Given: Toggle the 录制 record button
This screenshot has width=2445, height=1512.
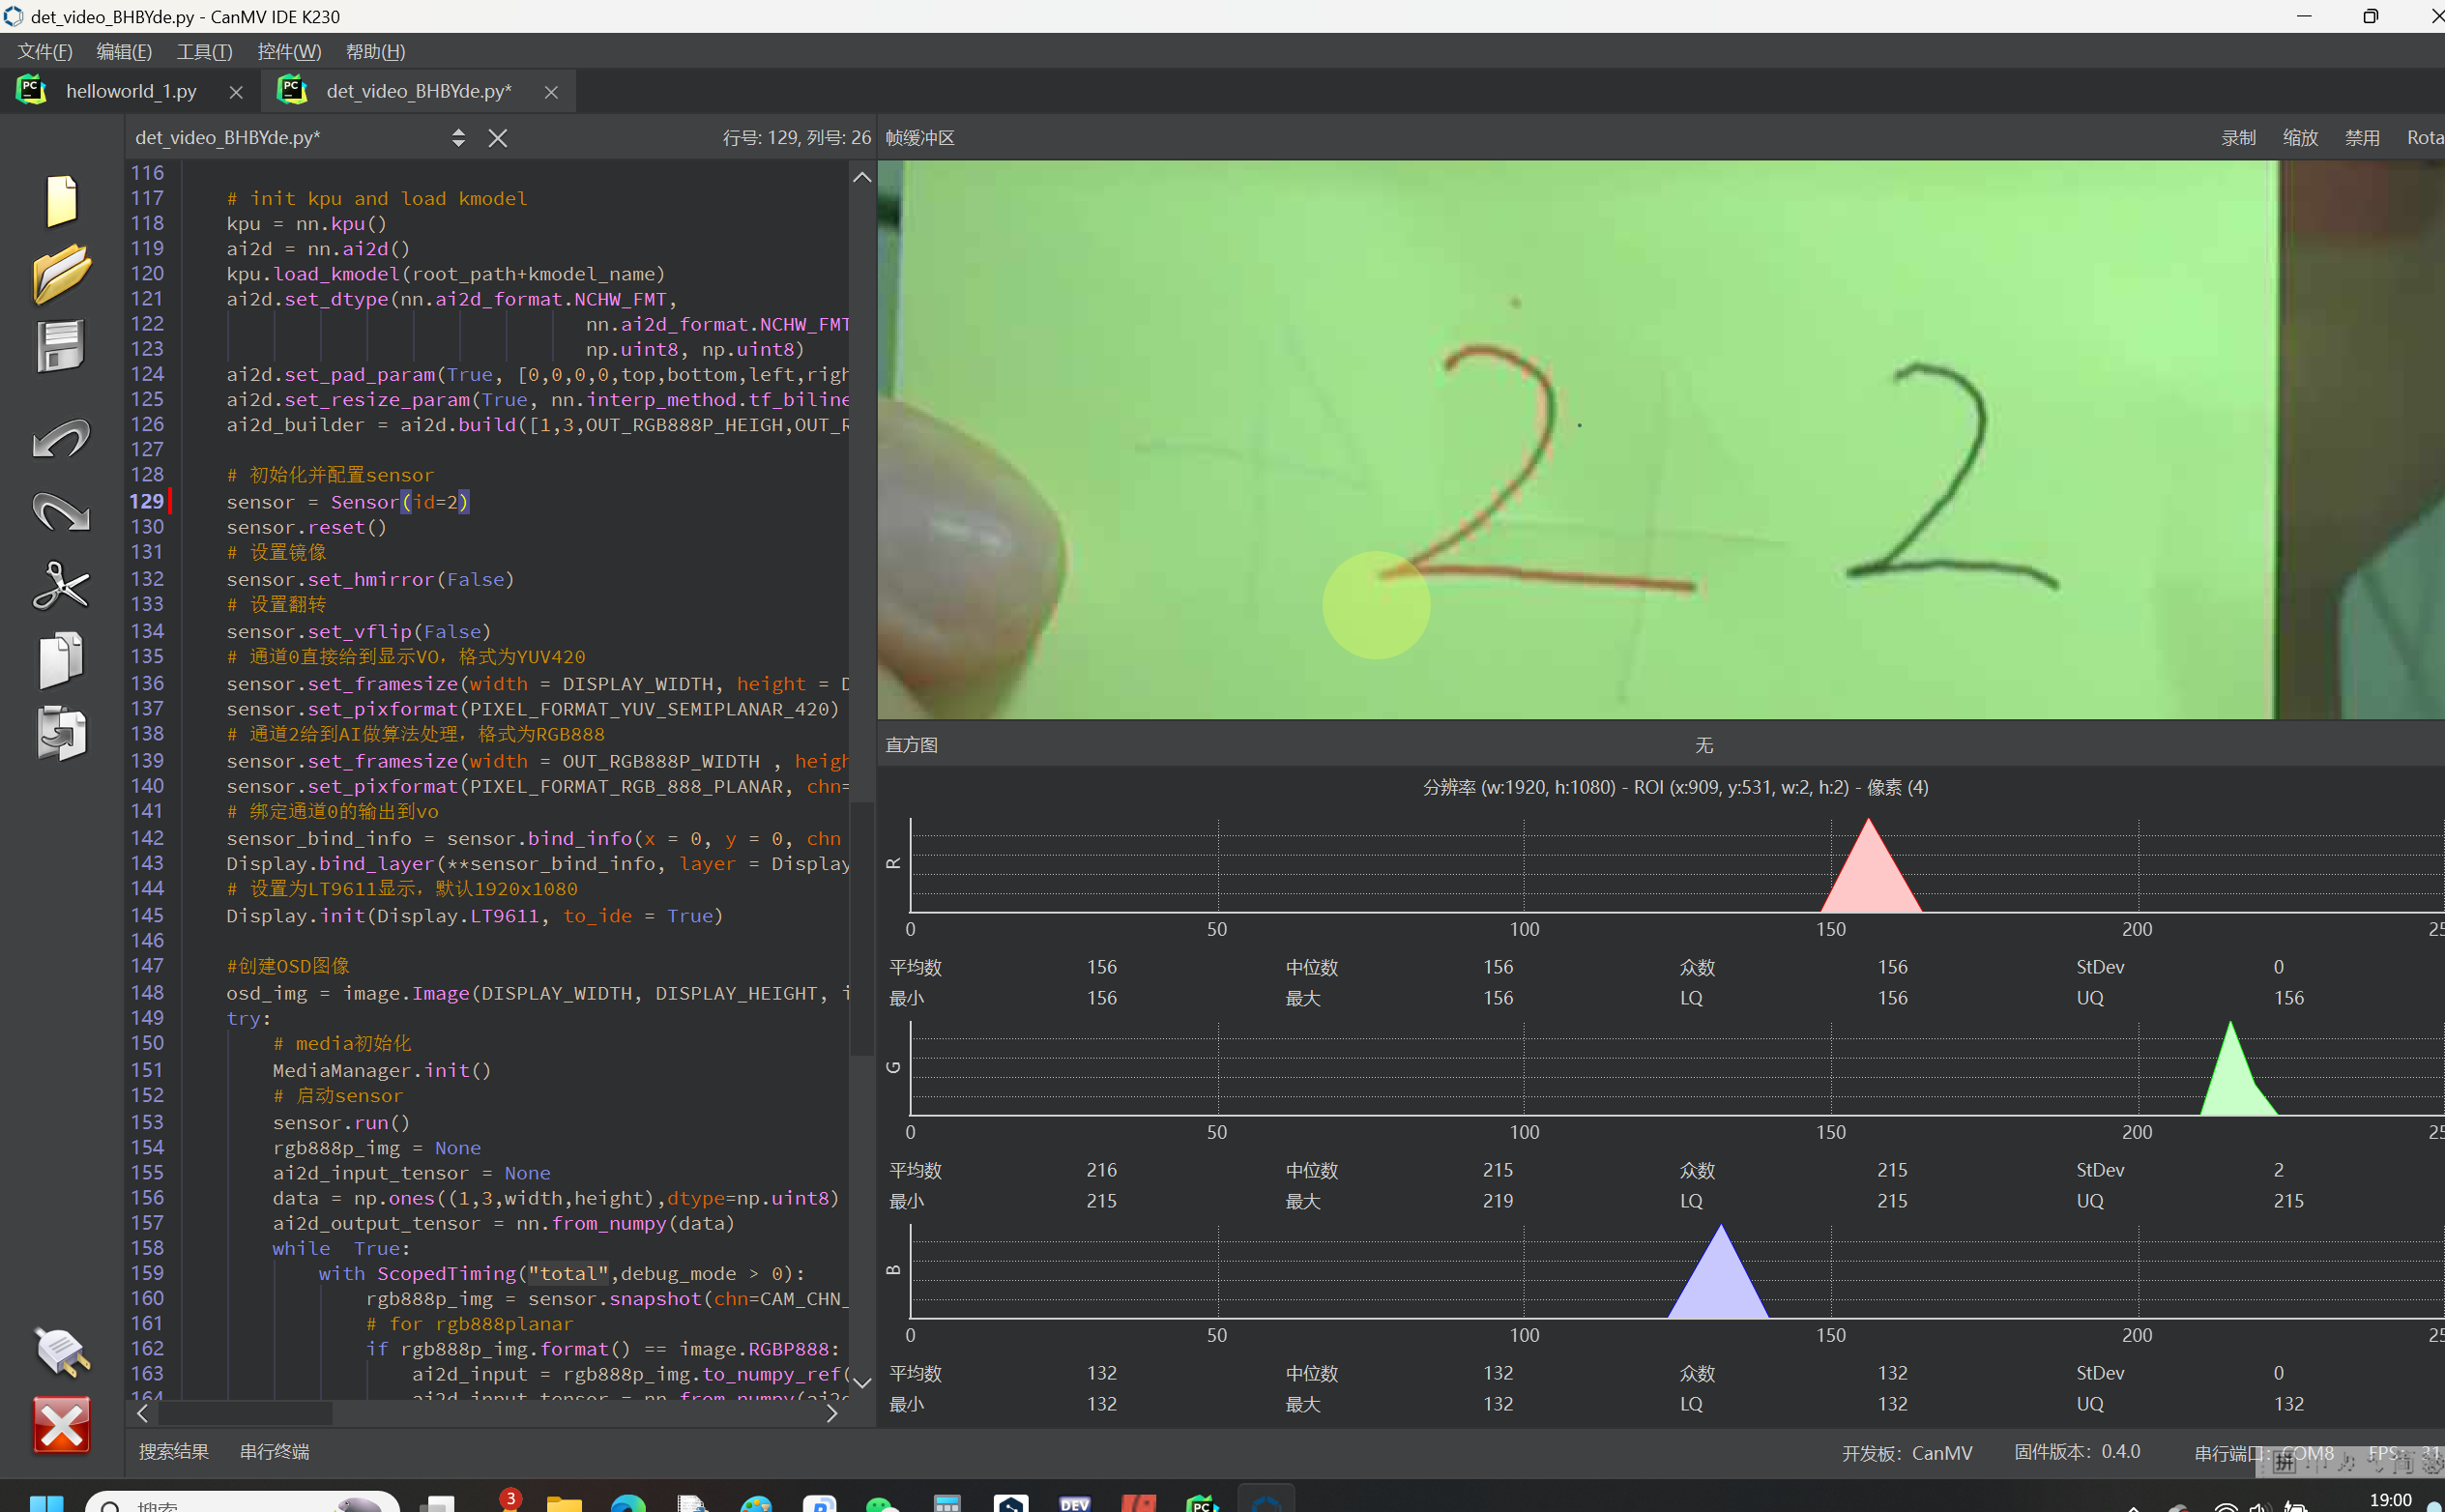Looking at the screenshot, I should 2238,138.
